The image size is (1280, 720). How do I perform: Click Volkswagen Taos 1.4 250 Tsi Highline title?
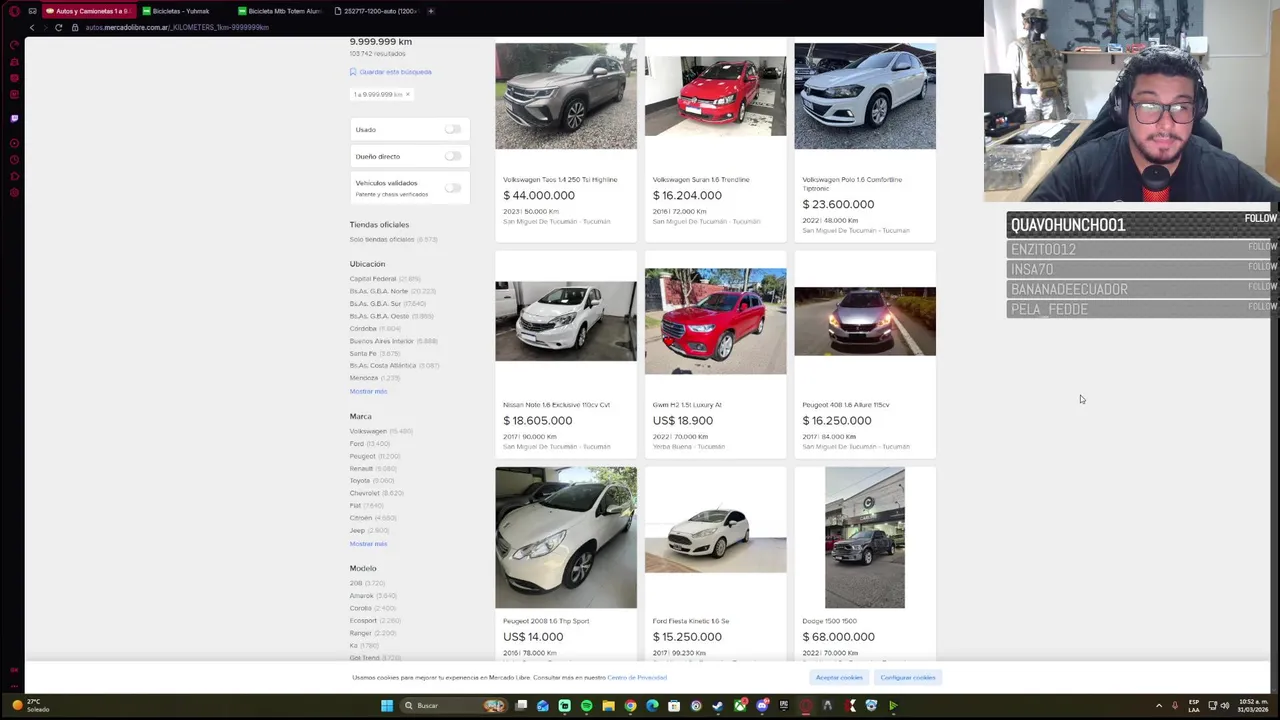(x=560, y=180)
